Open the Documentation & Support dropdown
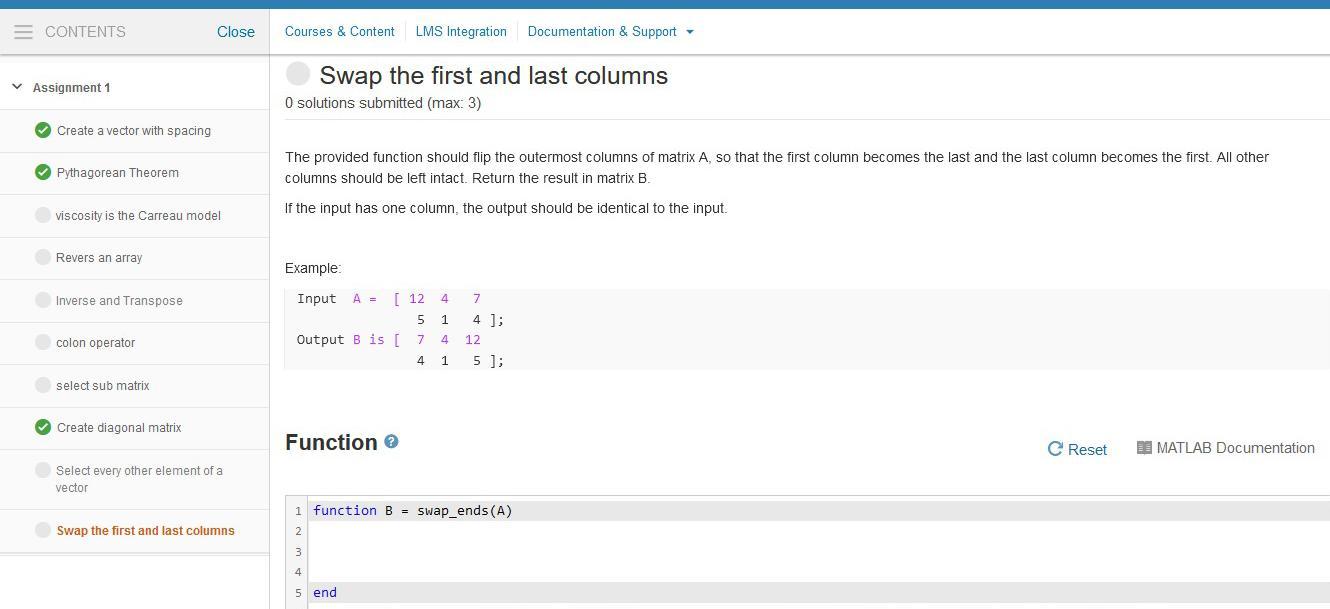 pos(610,31)
